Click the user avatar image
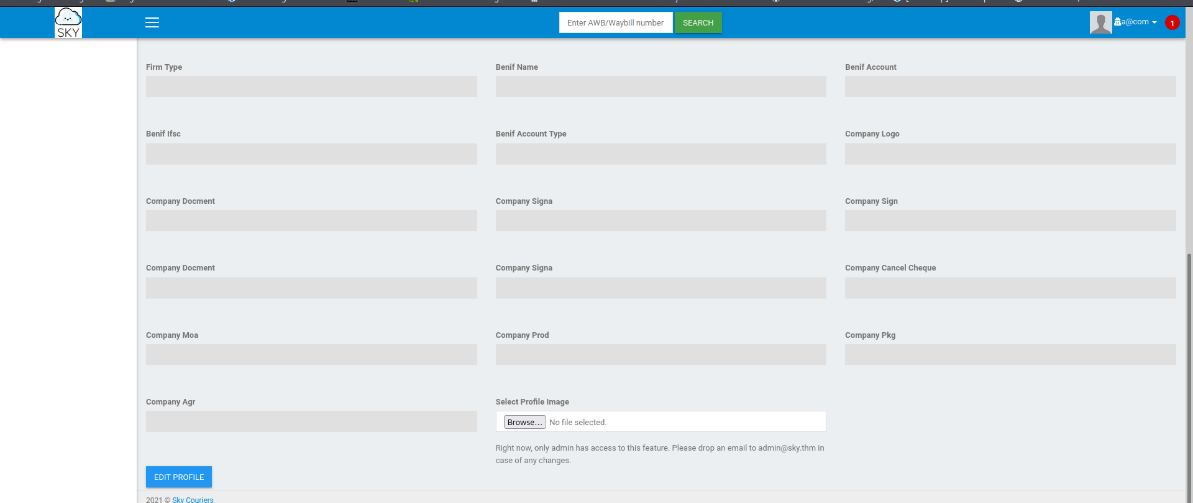 1100,23
